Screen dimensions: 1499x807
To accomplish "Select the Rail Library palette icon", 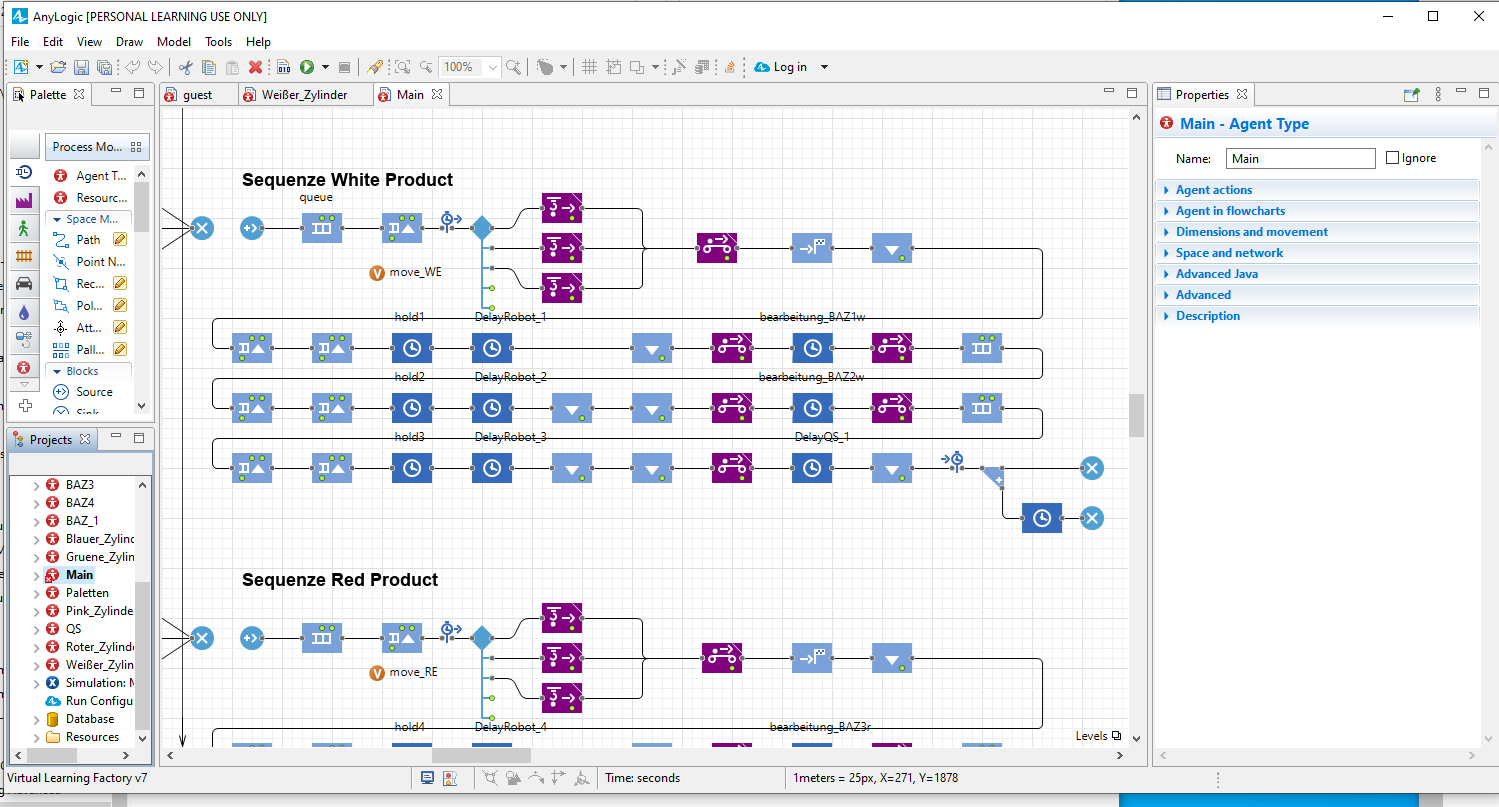I will point(24,256).
